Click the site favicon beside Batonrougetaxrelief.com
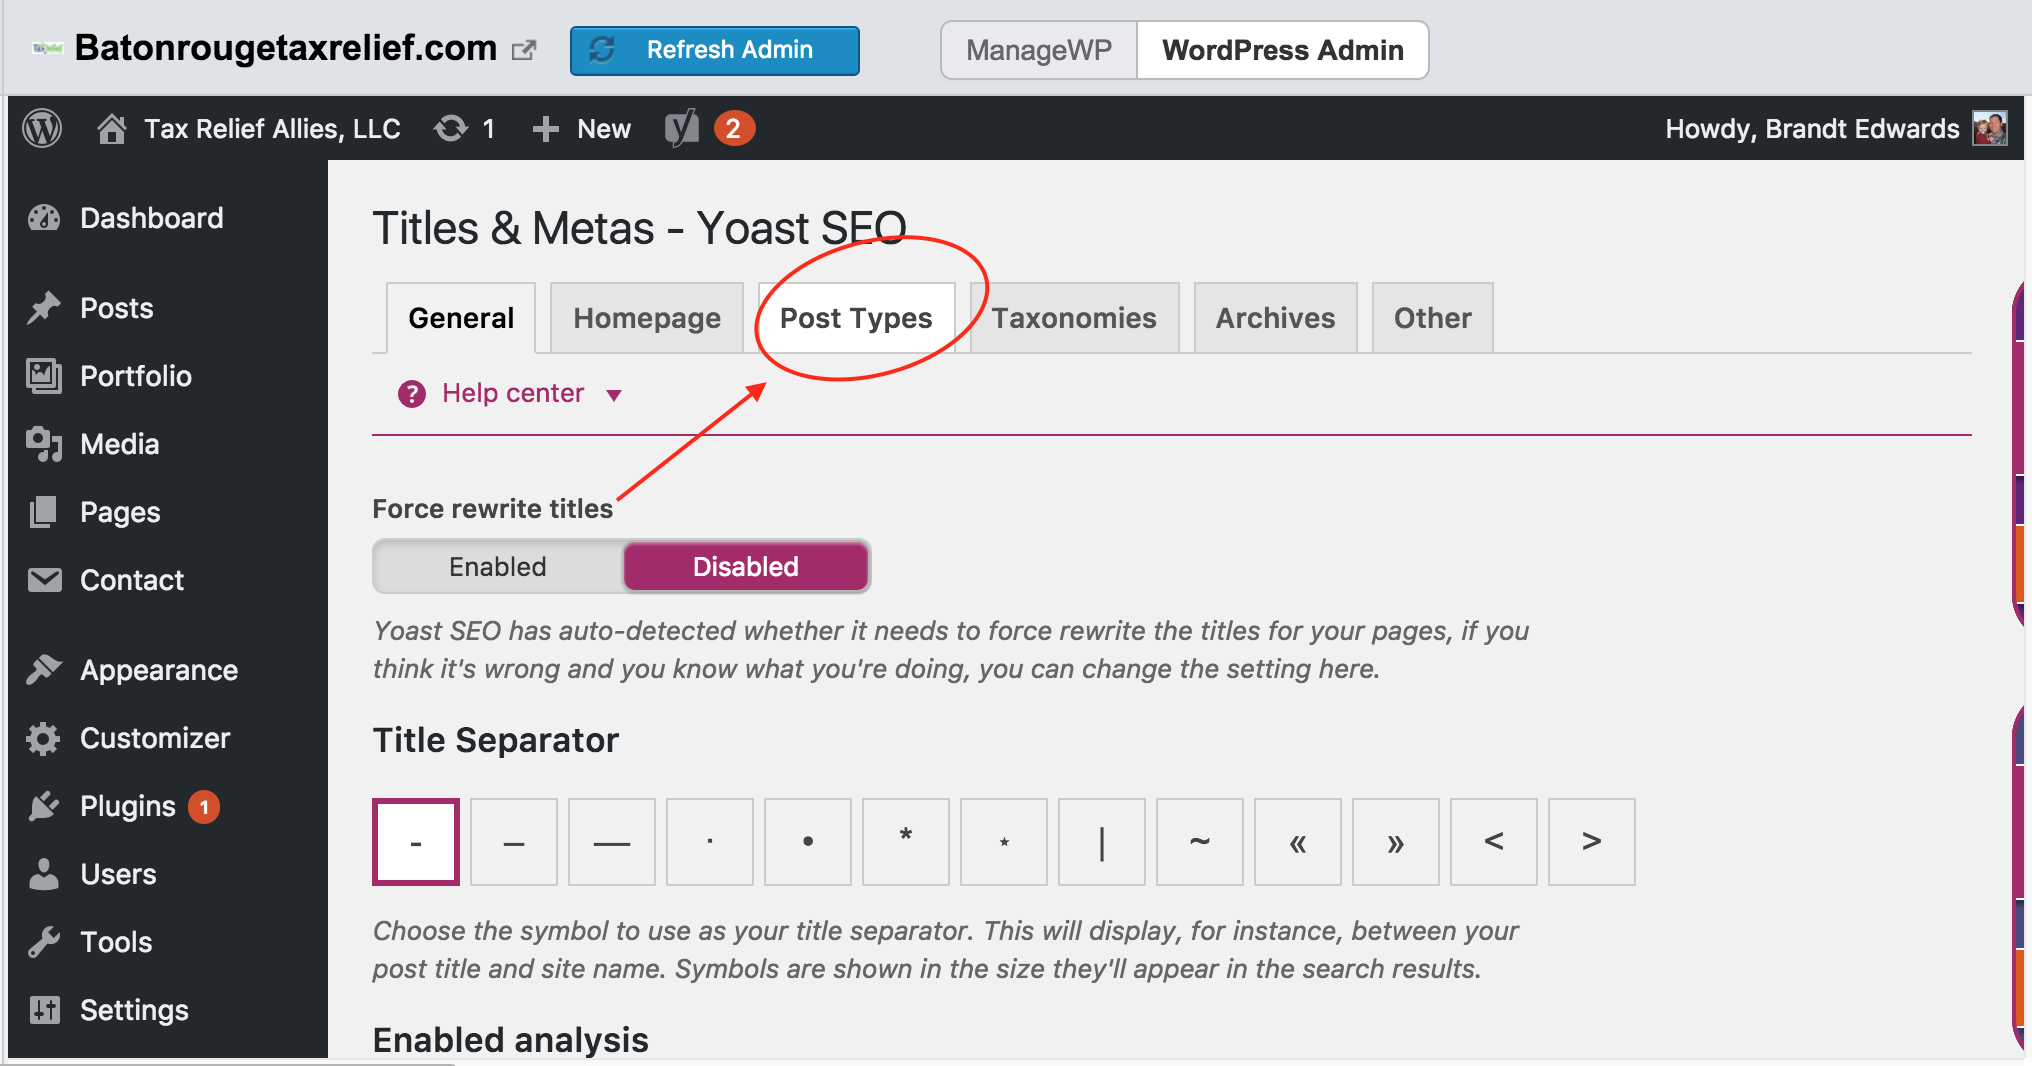This screenshot has width=2032, height=1066. click(x=47, y=48)
